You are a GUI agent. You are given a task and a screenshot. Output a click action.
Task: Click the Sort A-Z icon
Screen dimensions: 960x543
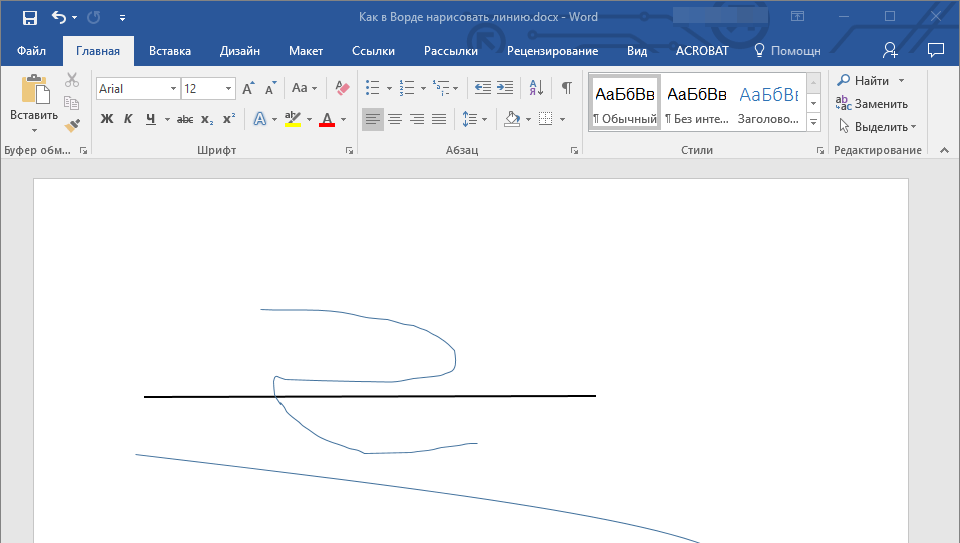tap(535, 88)
